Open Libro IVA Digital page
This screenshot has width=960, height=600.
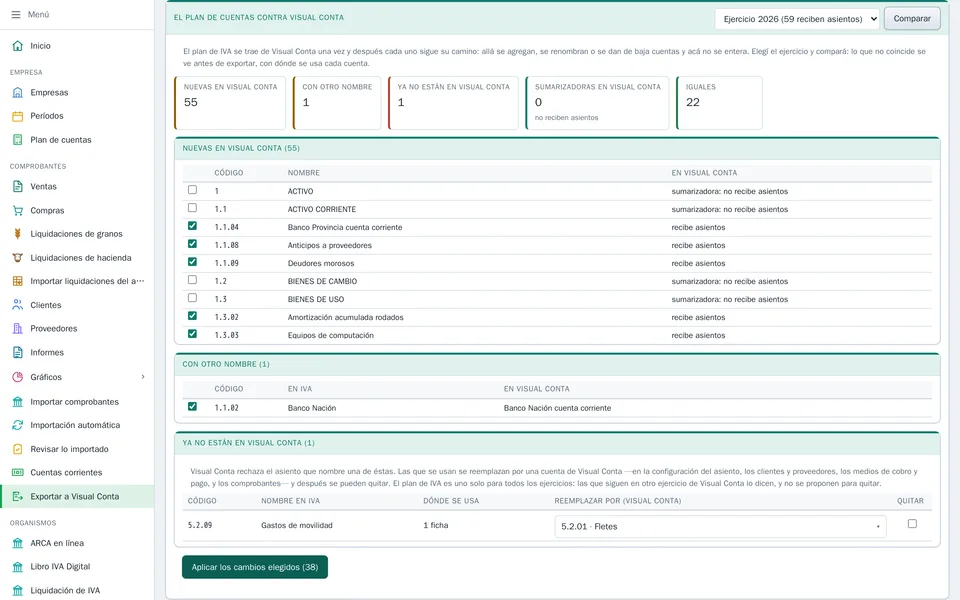tap(77, 567)
